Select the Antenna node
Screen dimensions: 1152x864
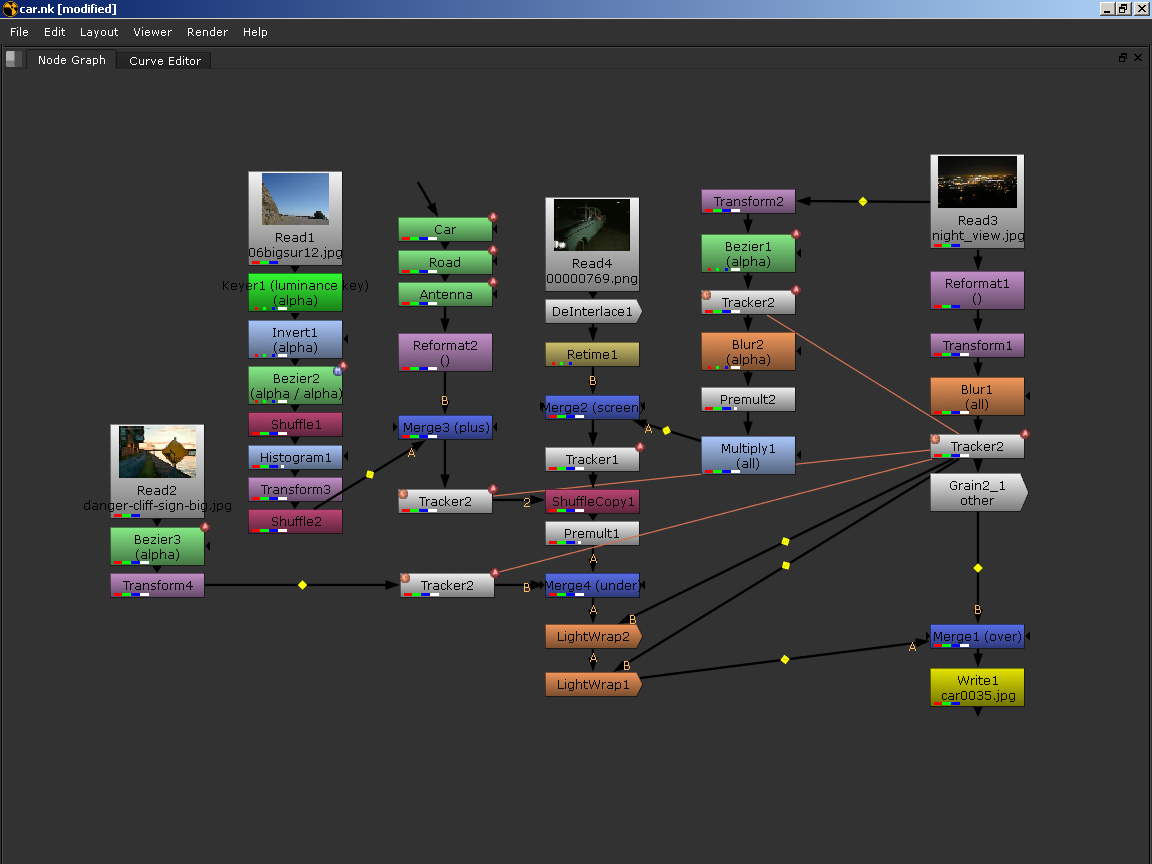445,295
